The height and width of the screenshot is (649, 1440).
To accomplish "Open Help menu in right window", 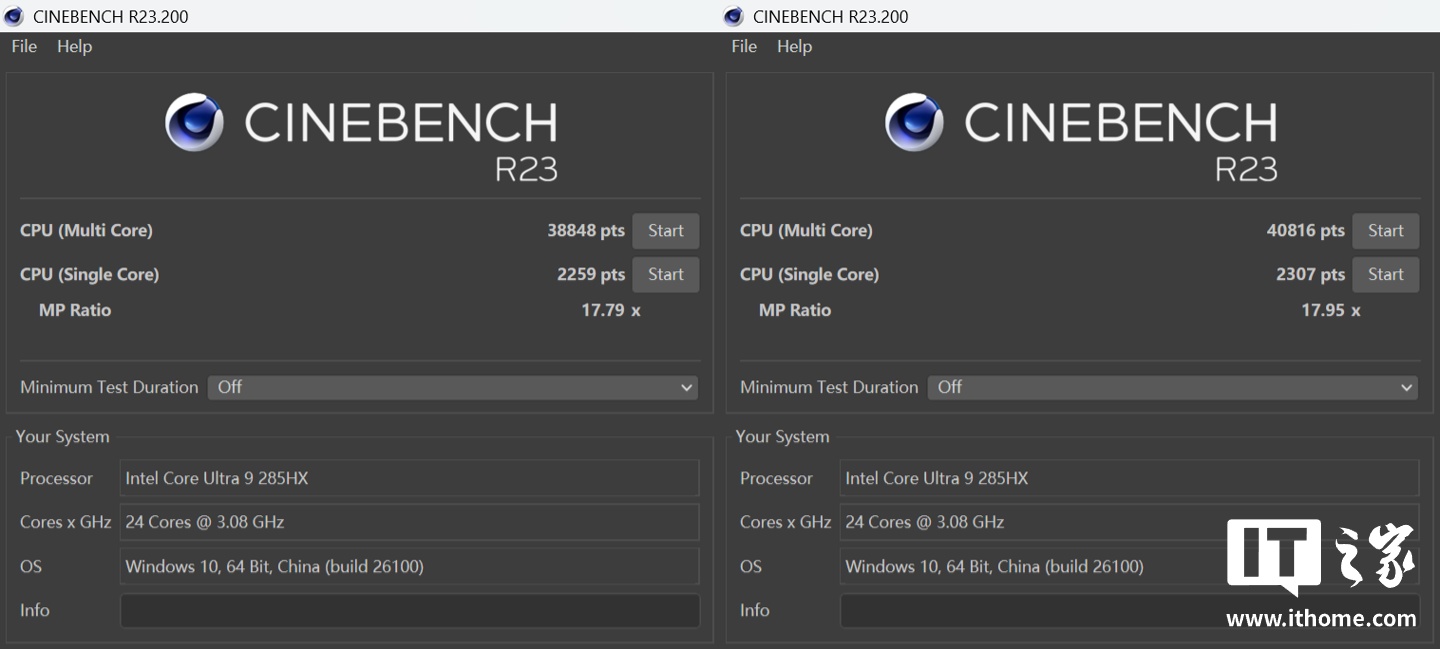I will pyautogui.click(x=794, y=46).
